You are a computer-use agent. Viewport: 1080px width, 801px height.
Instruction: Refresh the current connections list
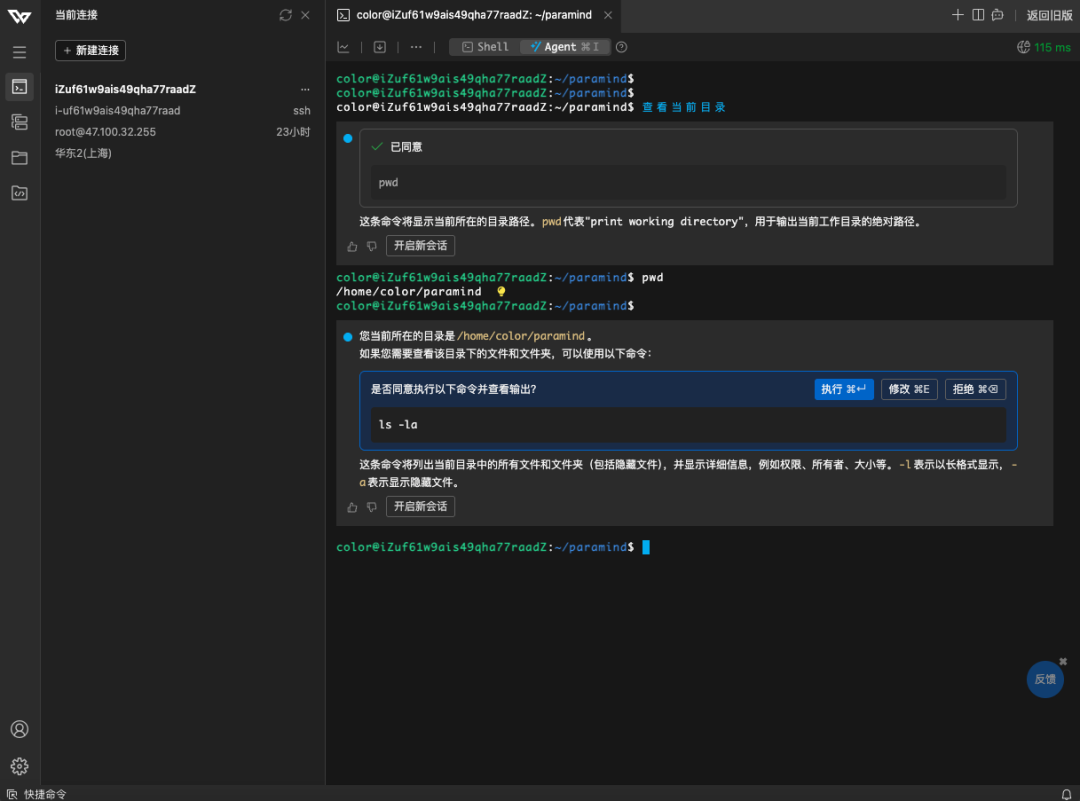pyautogui.click(x=286, y=15)
